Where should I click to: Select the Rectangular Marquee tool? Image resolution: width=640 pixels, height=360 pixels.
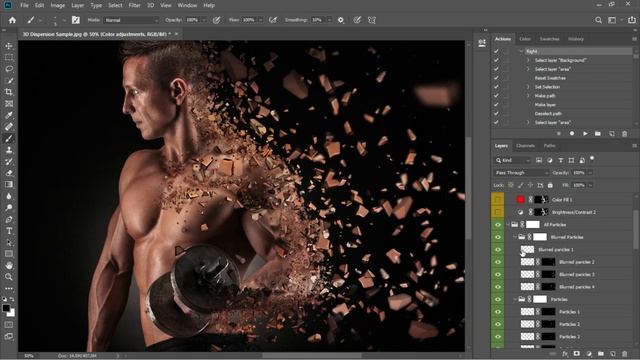click(9, 58)
